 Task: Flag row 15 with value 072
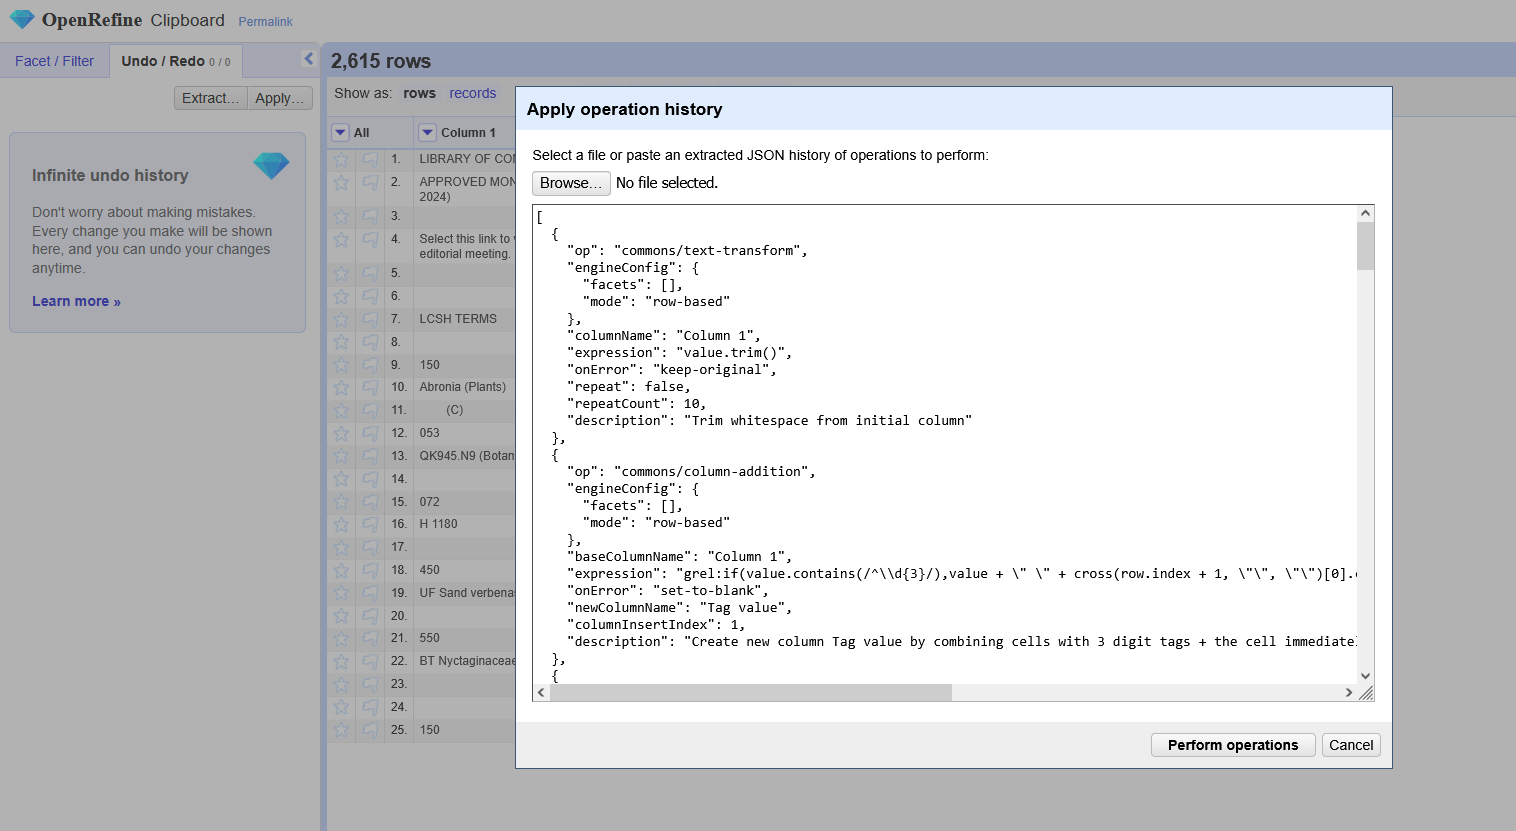click(x=370, y=502)
